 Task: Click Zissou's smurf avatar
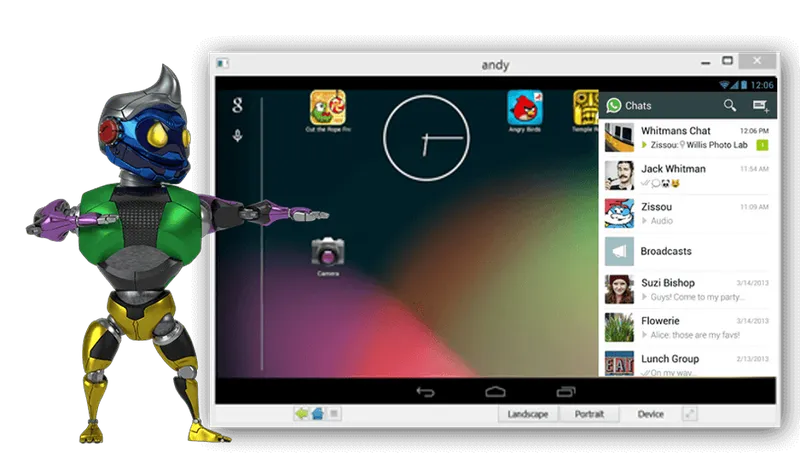619,213
